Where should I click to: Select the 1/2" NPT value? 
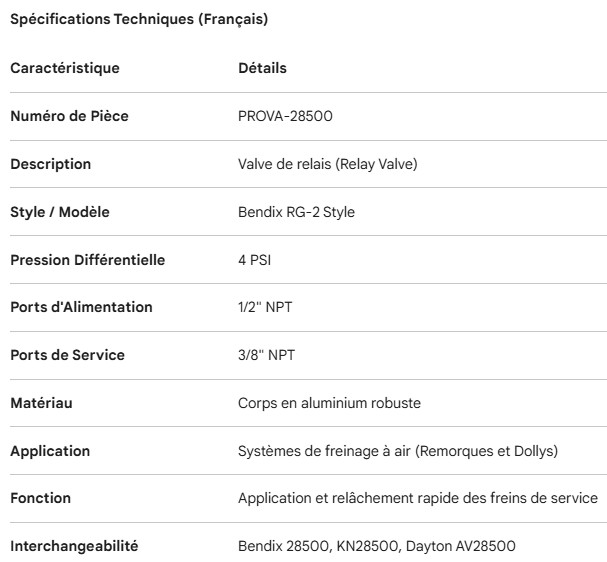265,307
